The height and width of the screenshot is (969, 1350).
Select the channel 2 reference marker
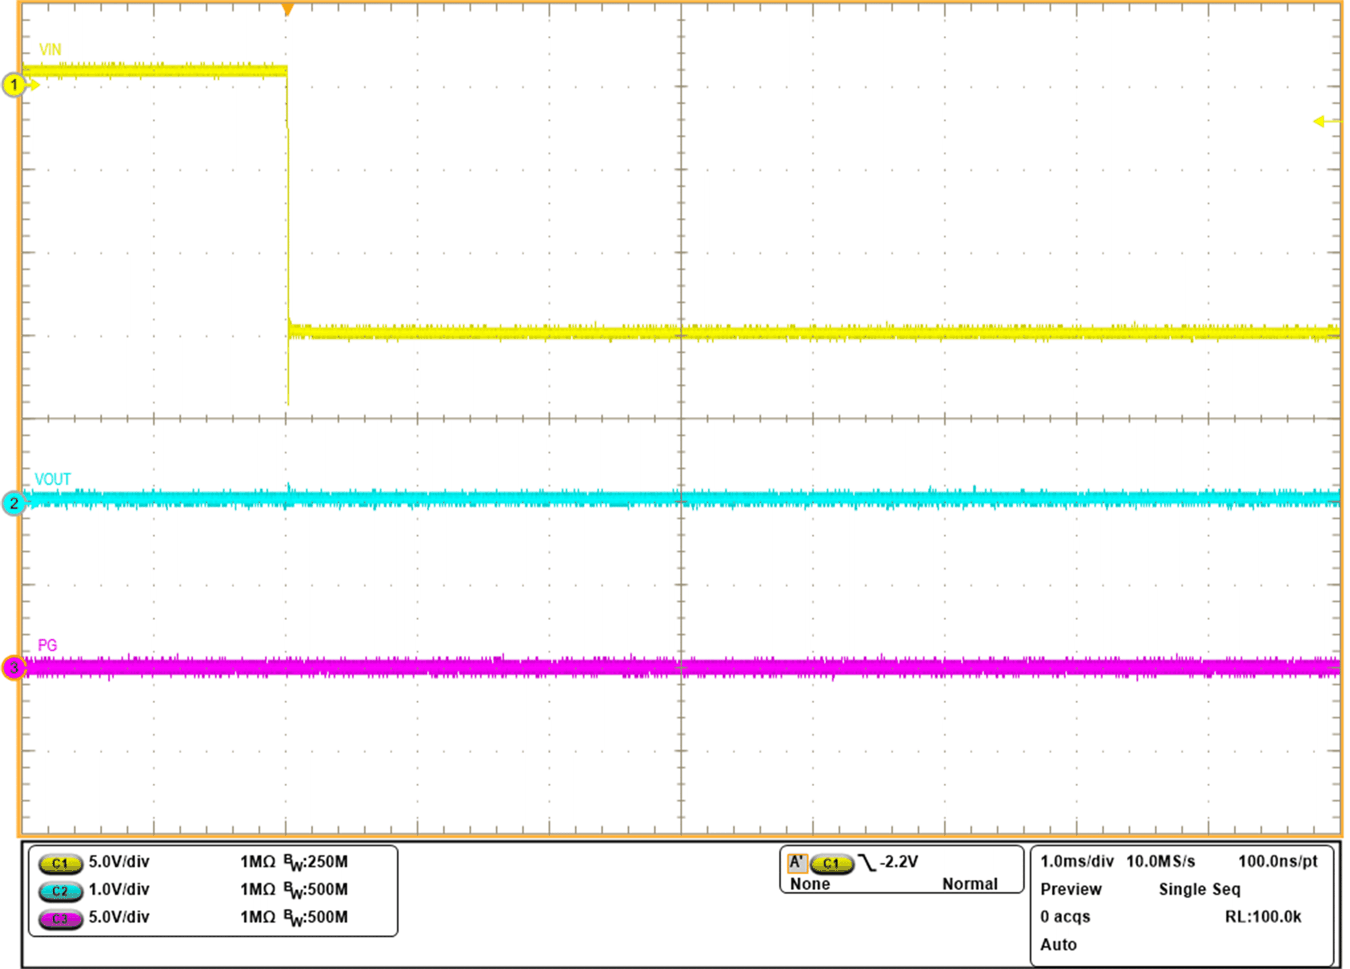pos(13,505)
